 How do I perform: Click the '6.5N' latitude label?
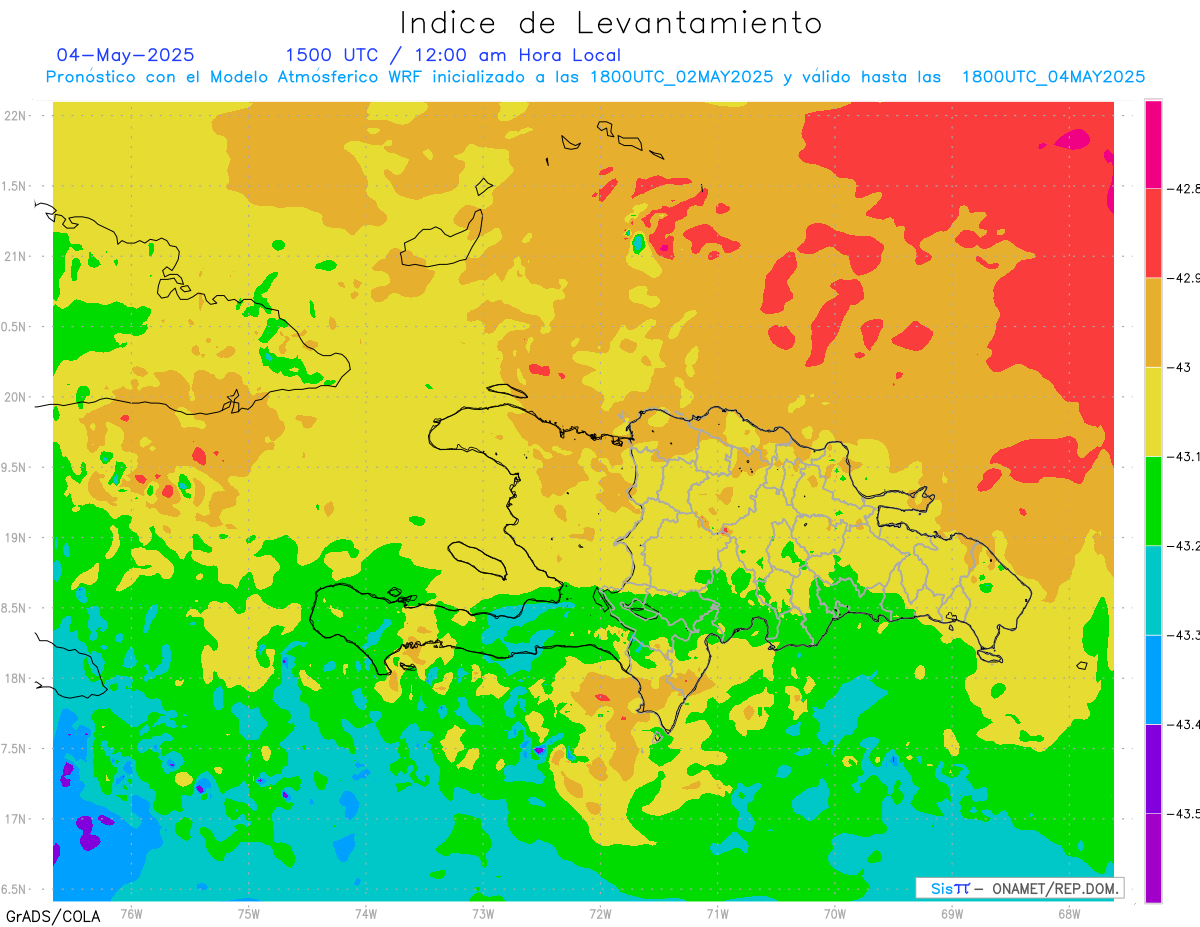pos(14,889)
